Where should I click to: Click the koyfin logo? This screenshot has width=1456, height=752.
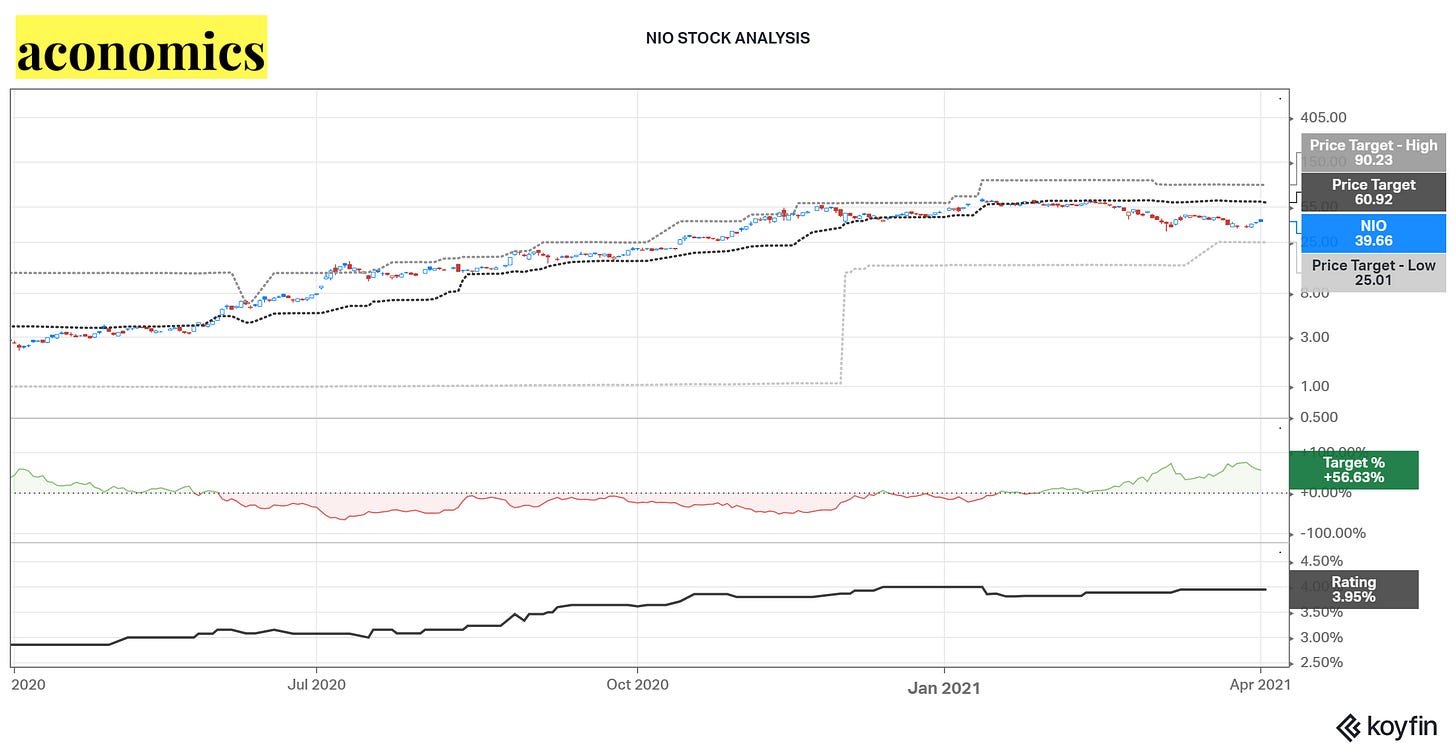pyautogui.click(x=1388, y=727)
